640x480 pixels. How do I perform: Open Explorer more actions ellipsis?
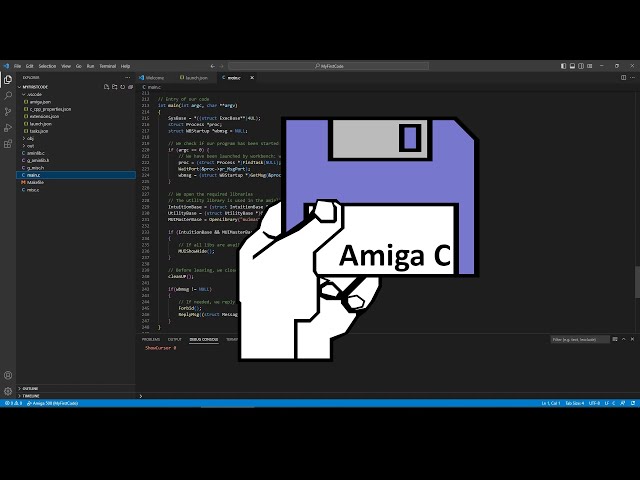pyautogui.click(x=128, y=78)
